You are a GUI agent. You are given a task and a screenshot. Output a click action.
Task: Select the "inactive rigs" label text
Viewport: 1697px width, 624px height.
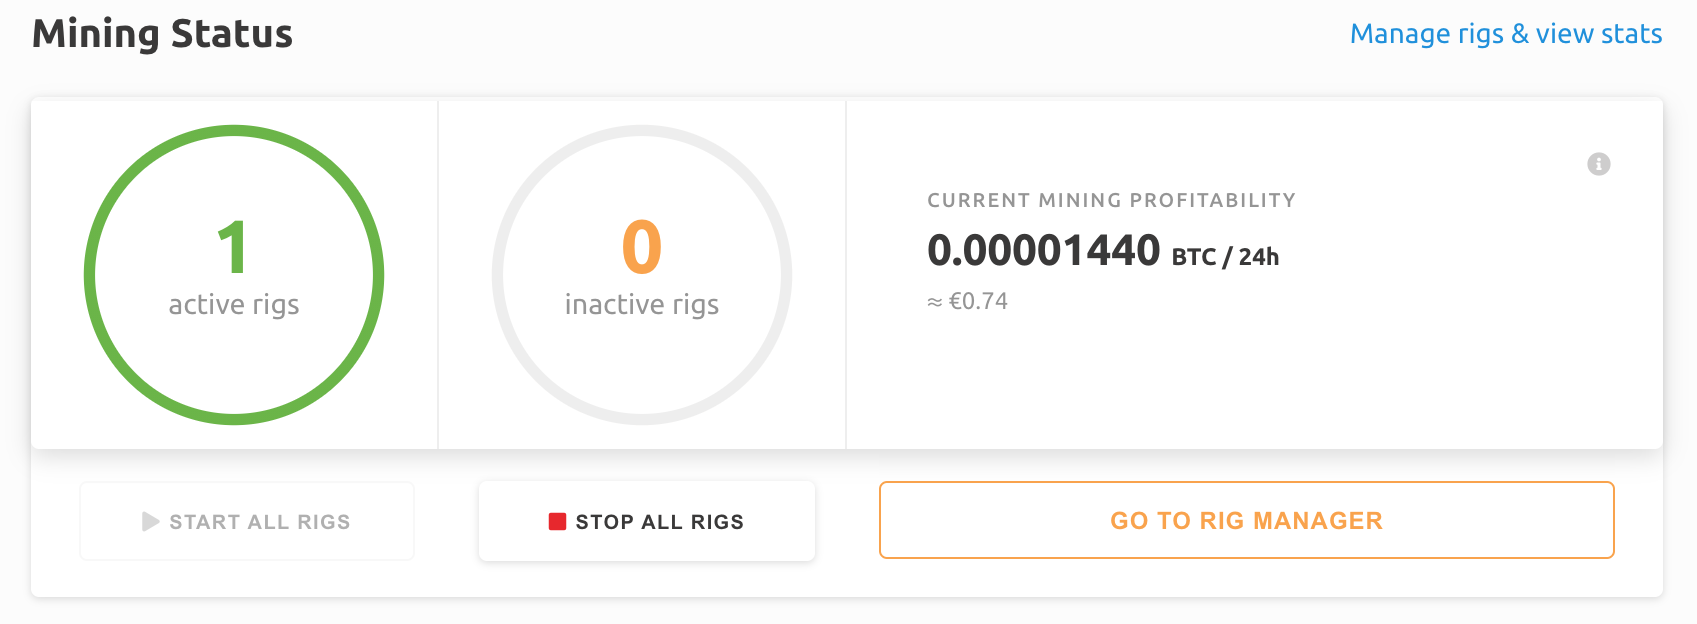point(642,305)
